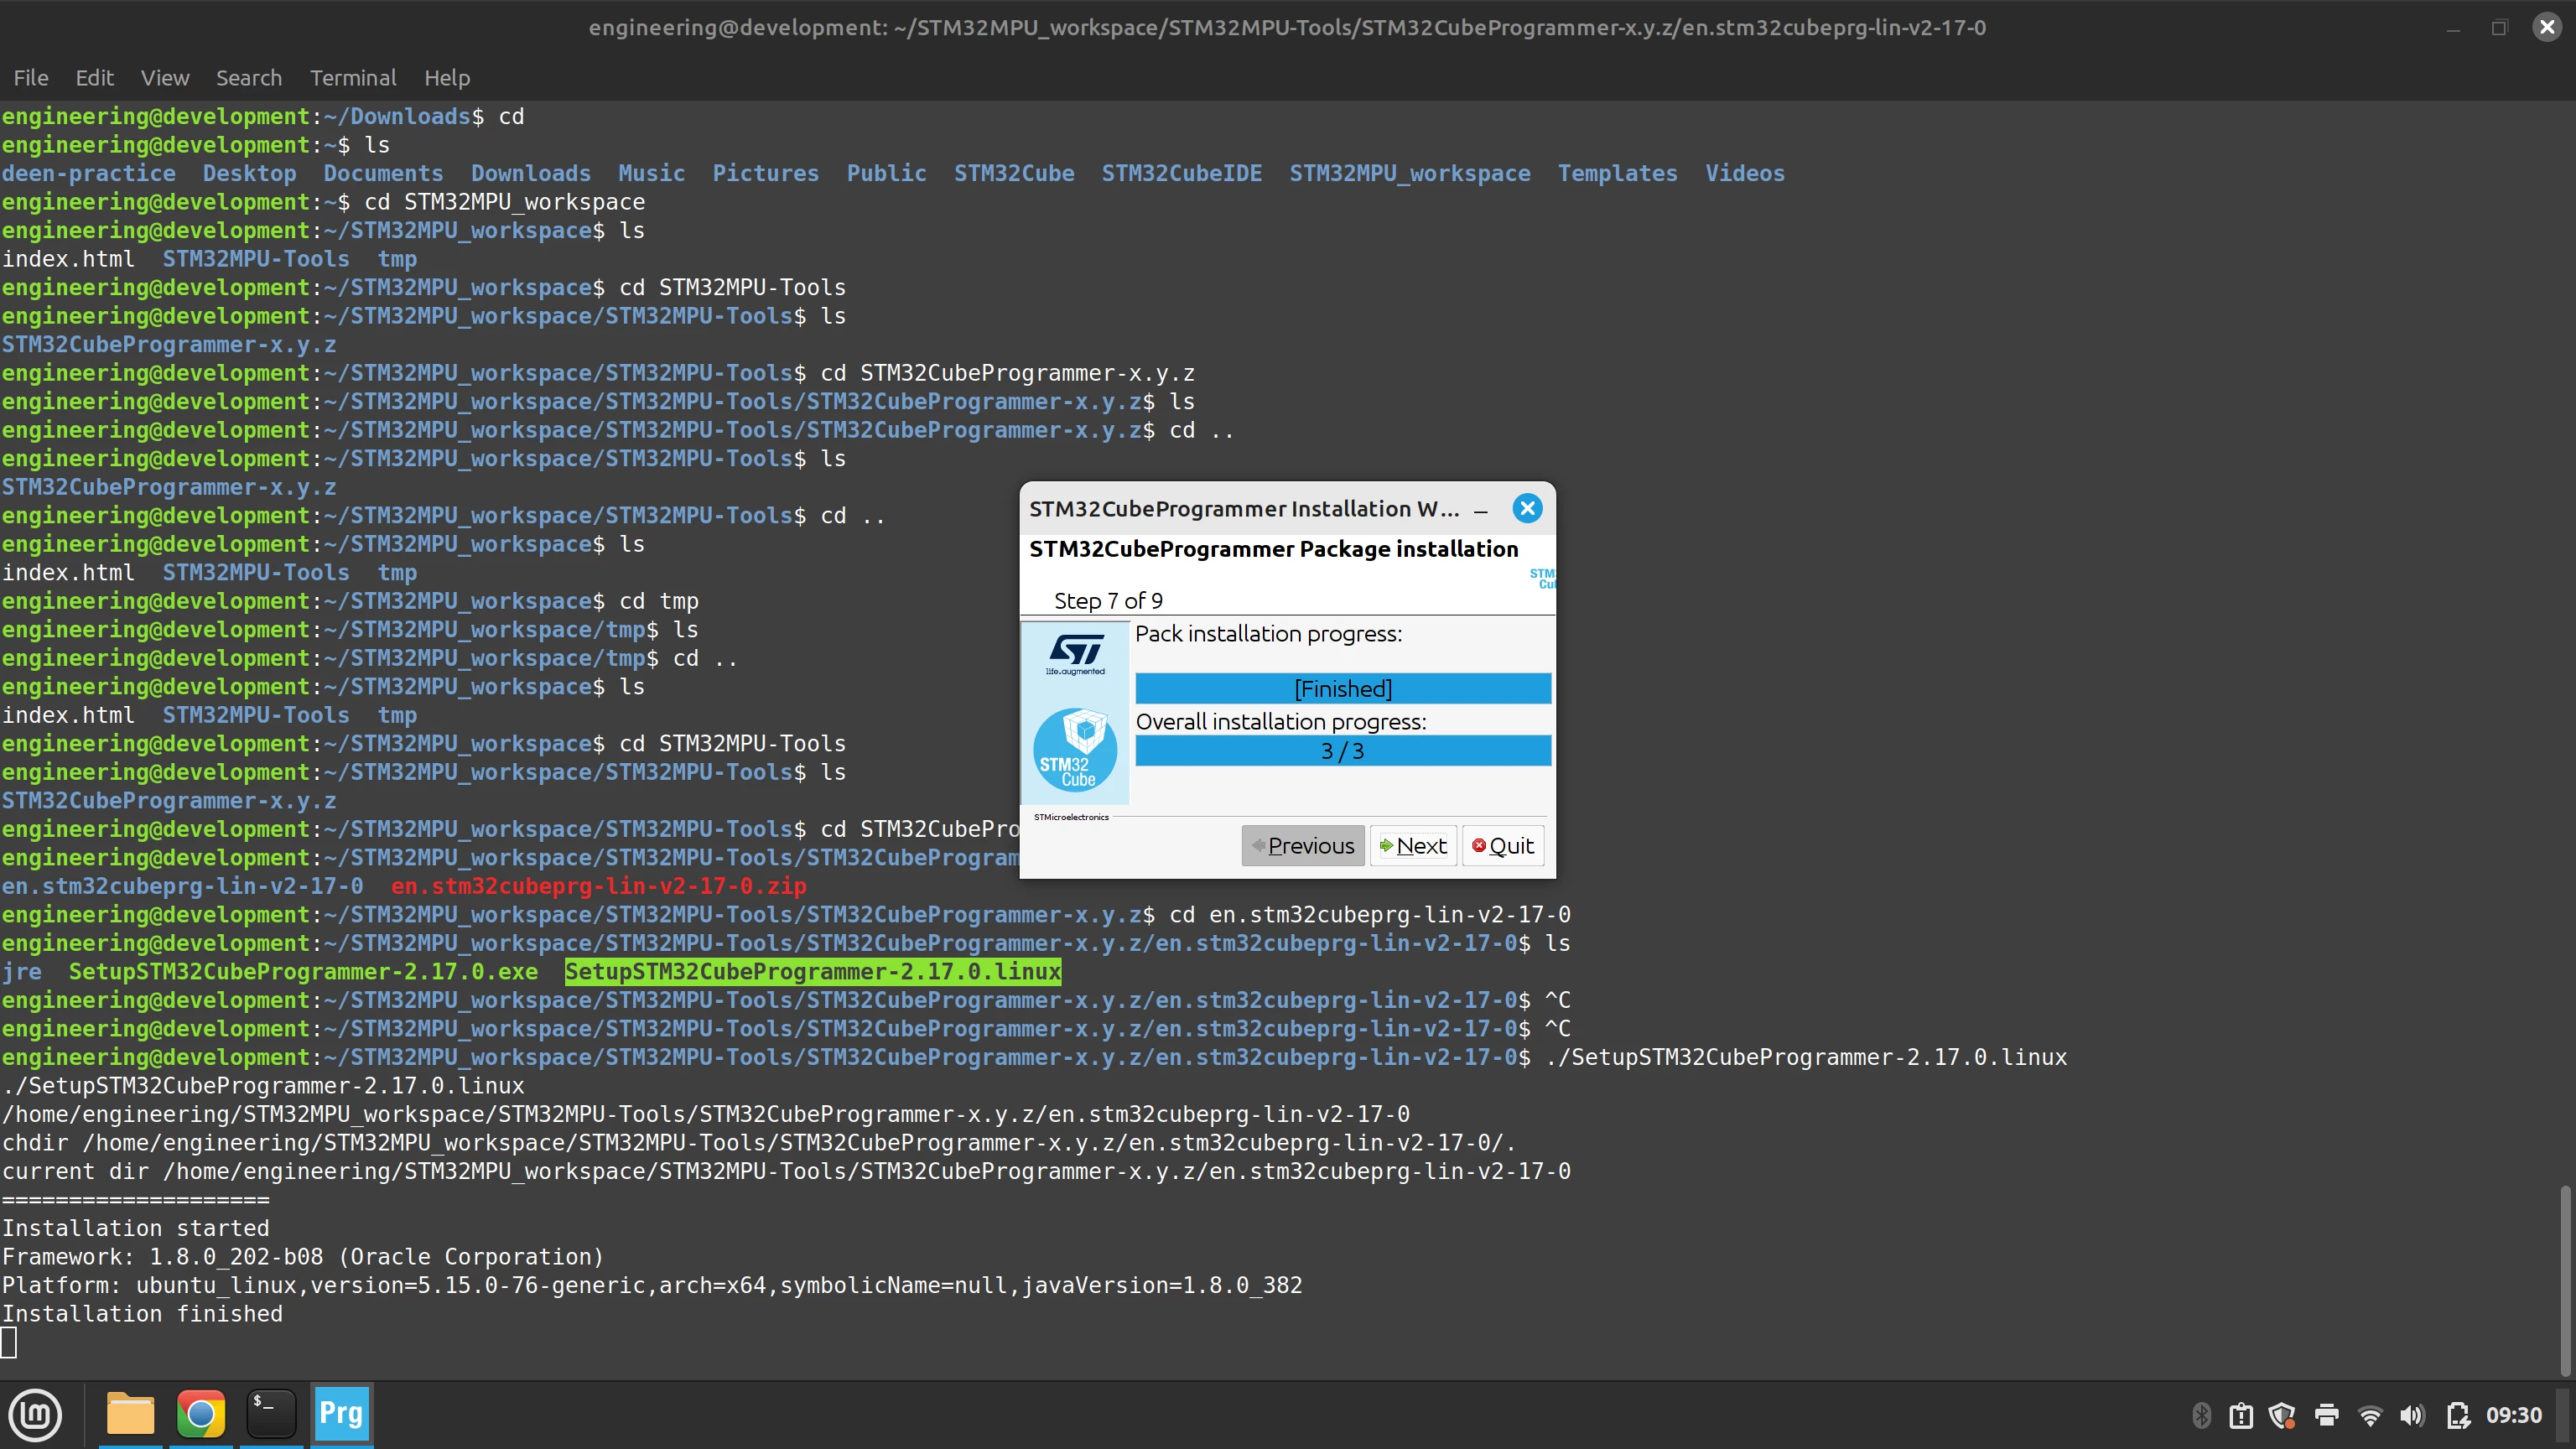Click the chdir output line in terminal
Image resolution: width=2576 pixels, height=1449 pixels.
pyautogui.click(x=759, y=1143)
